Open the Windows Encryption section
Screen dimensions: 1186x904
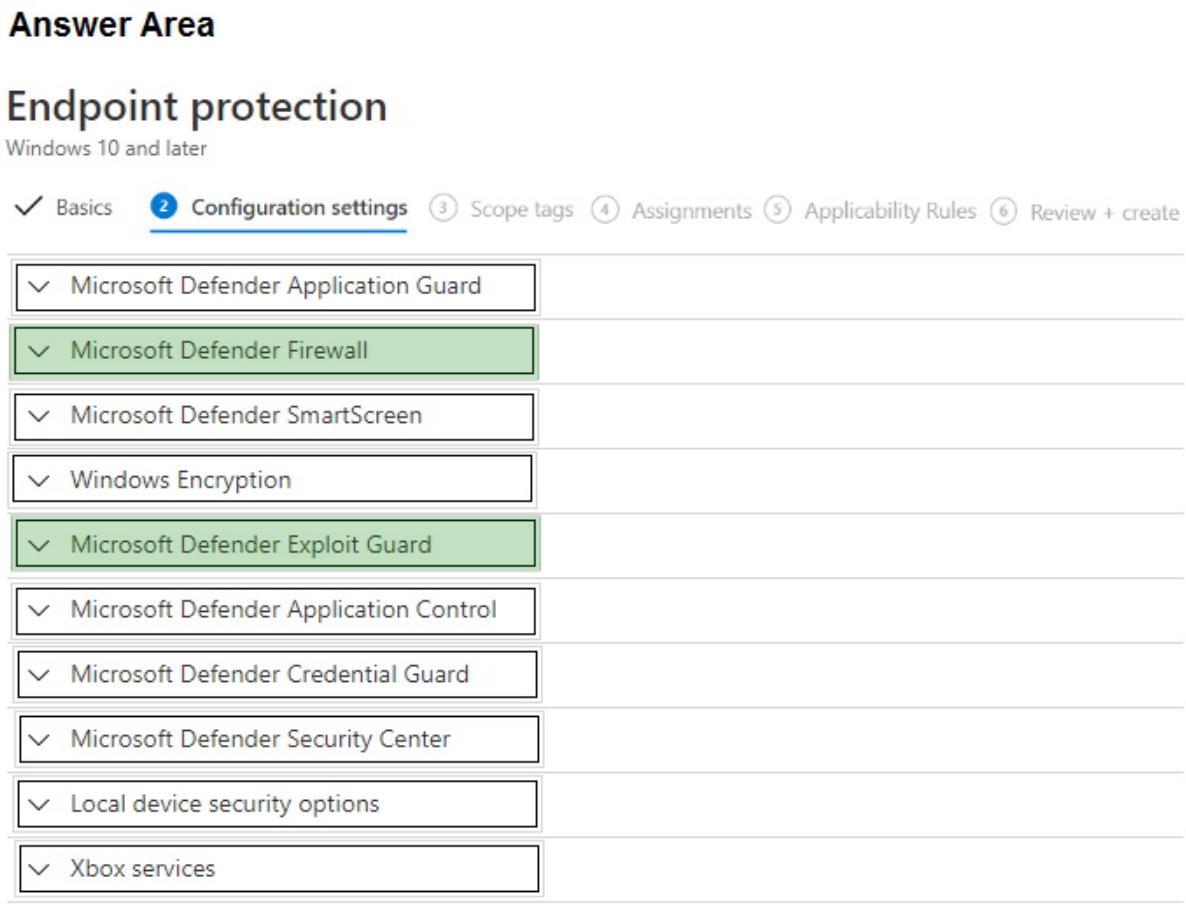tap(272, 480)
